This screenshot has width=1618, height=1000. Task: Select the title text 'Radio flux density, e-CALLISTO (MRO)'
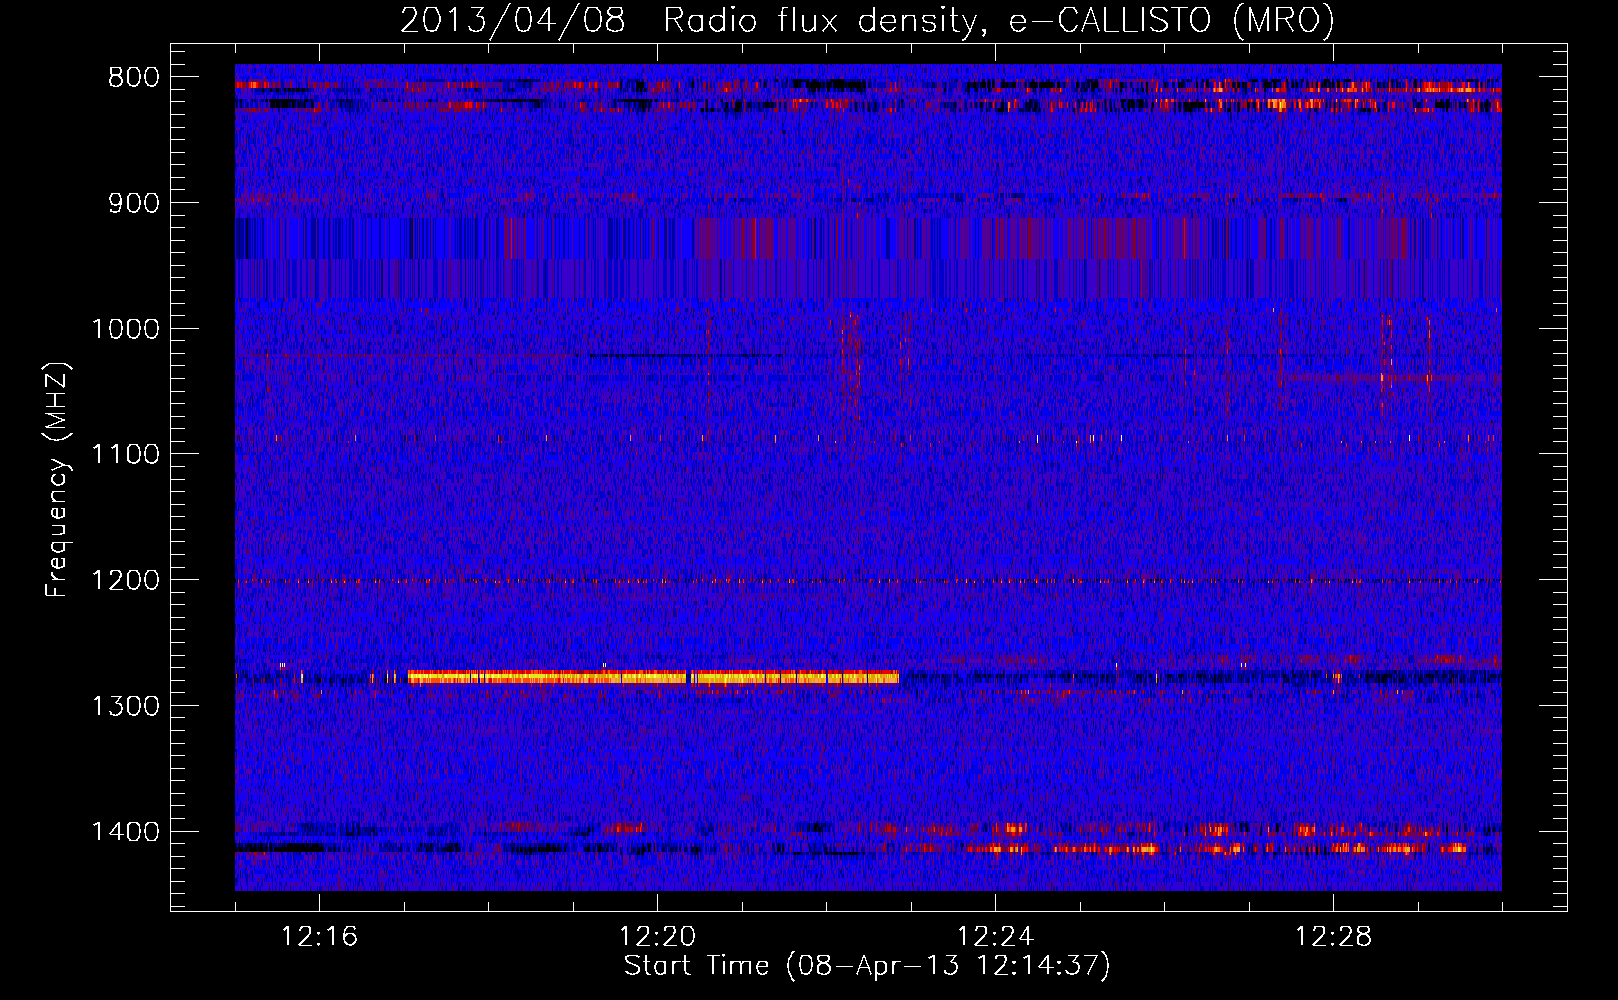(x=999, y=20)
